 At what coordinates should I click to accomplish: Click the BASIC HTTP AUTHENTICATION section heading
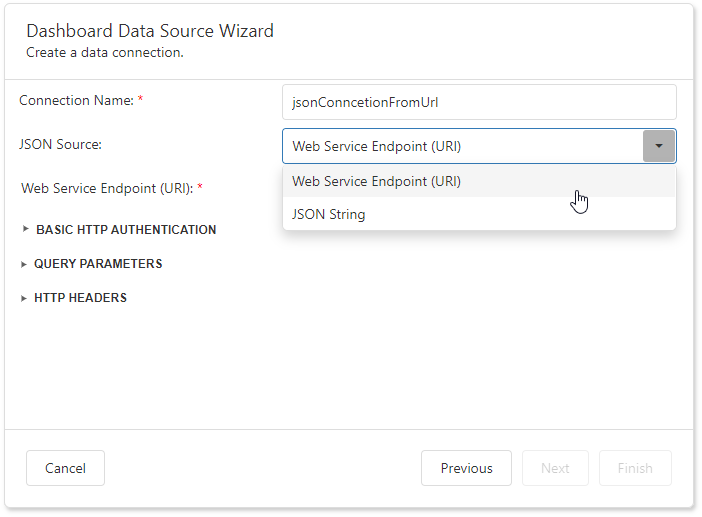126,230
